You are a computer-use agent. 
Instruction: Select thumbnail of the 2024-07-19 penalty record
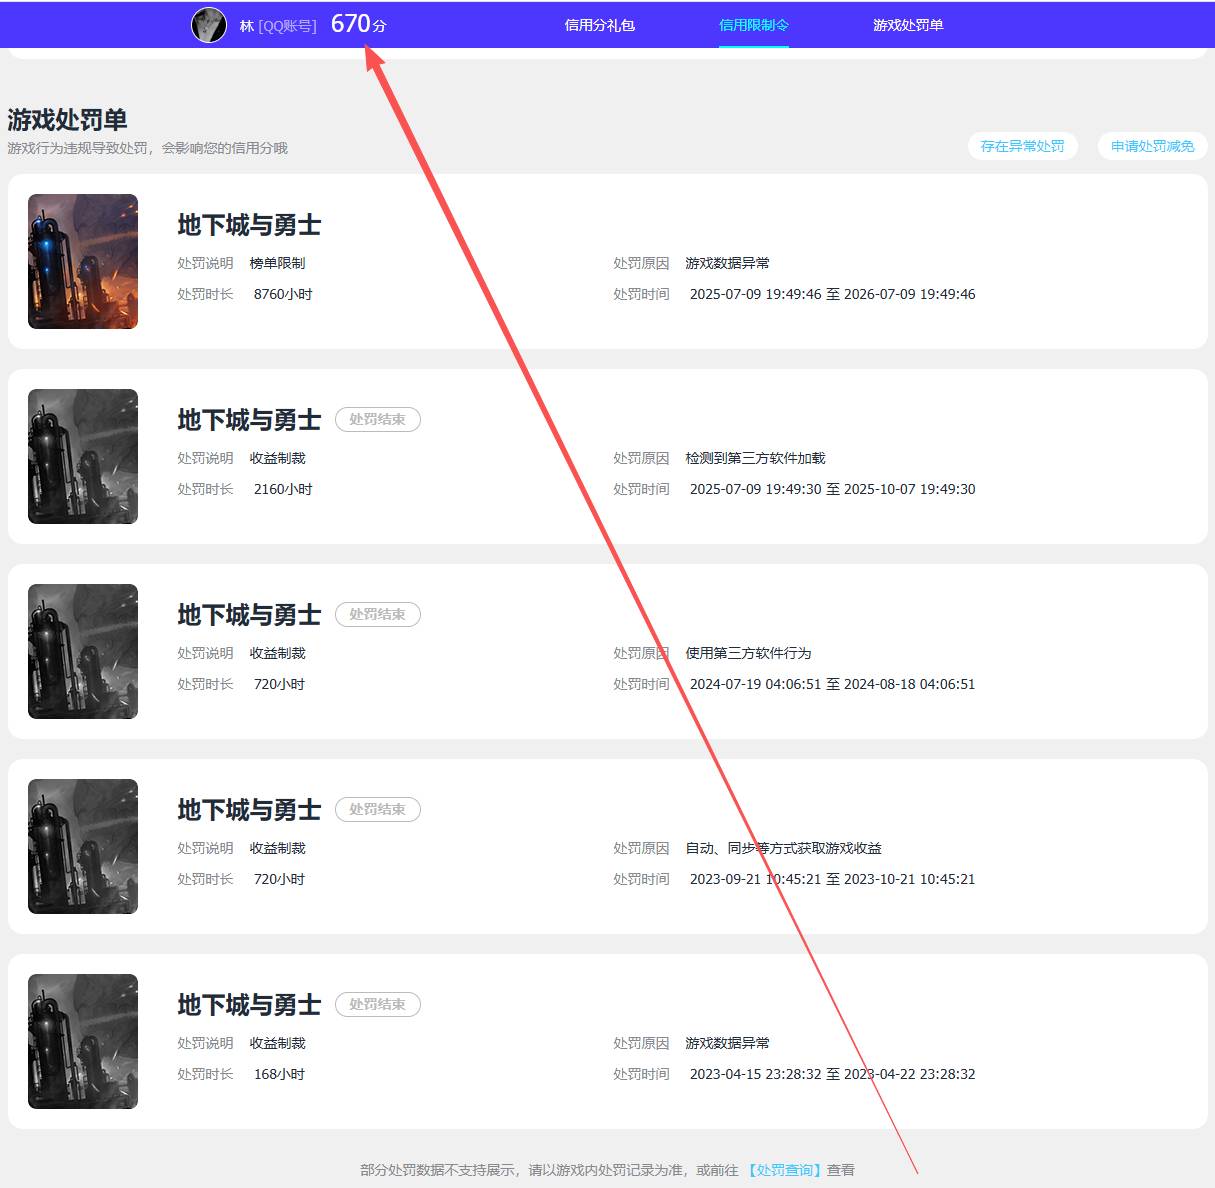click(83, 652)
